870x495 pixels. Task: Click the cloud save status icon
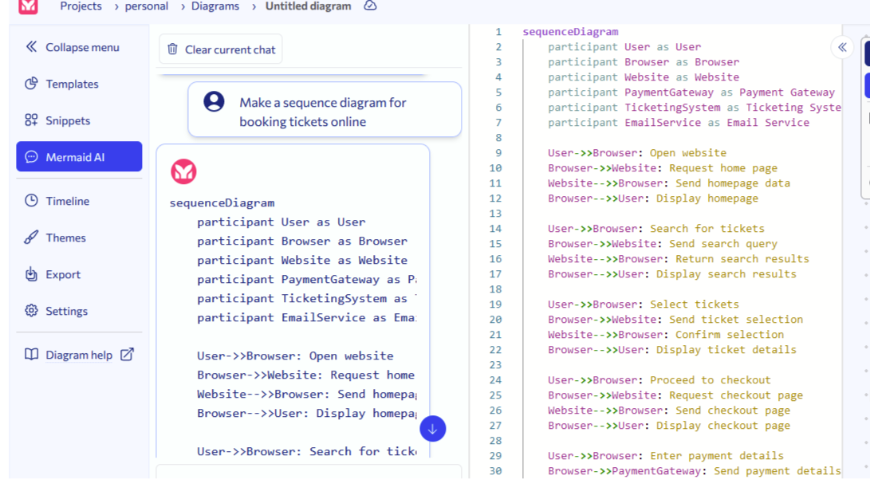point(370,6)
